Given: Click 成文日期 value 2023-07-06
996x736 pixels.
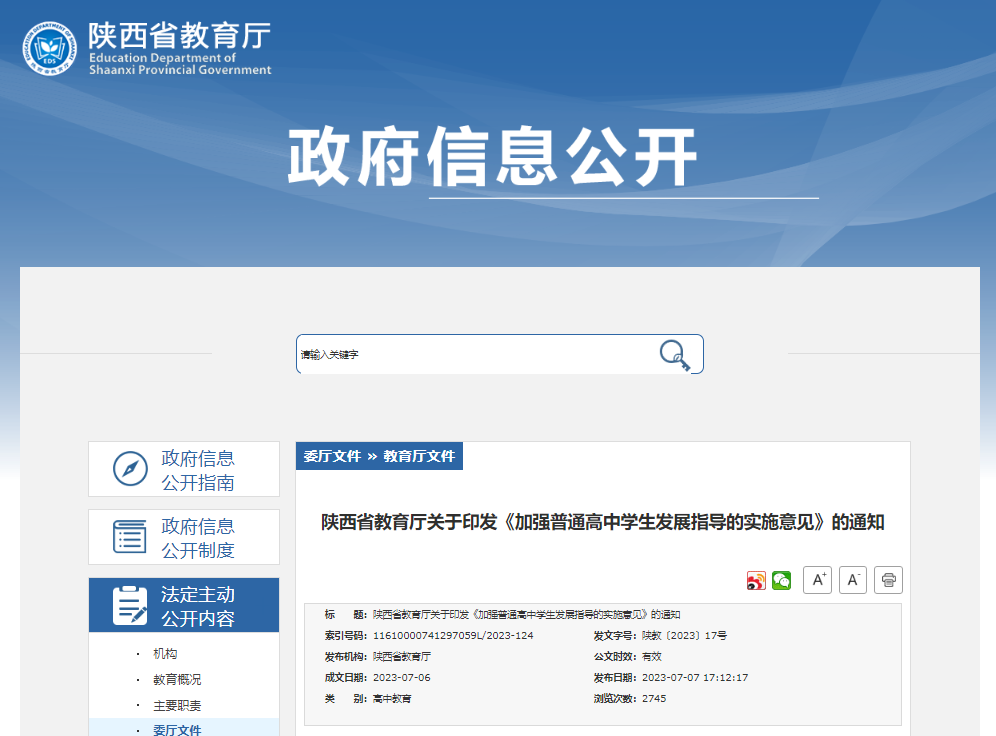Looking at the screenshot, I should 401,678.
